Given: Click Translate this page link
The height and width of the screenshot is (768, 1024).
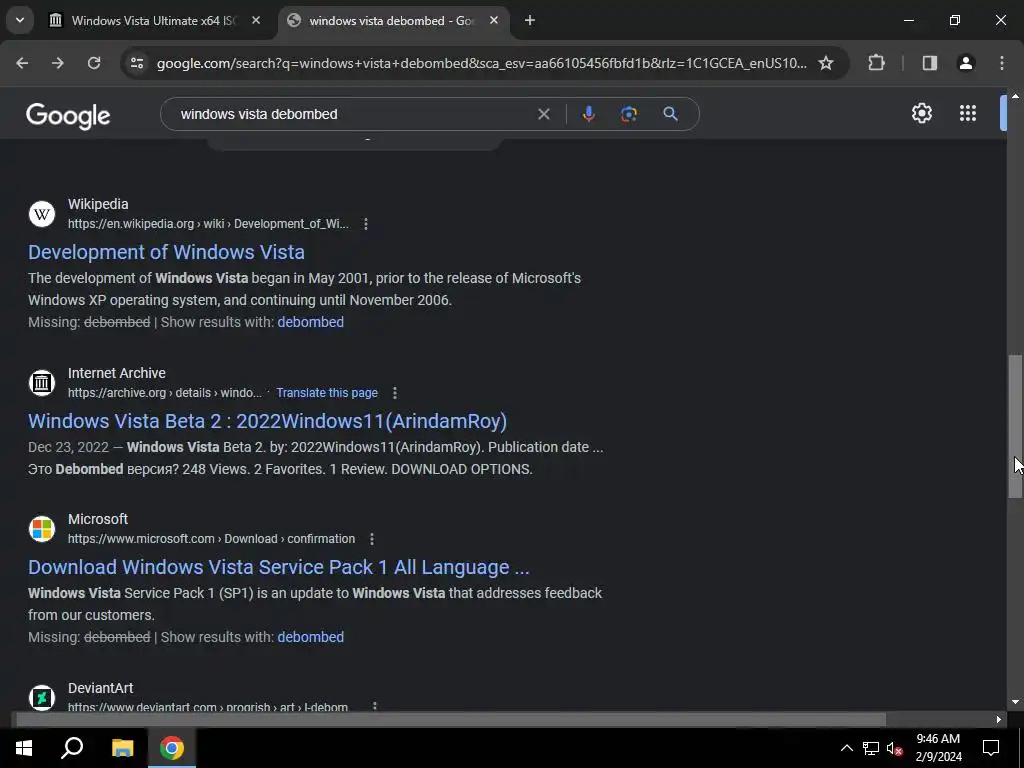Looking at the screenshot, I should [x=327, y=392].
